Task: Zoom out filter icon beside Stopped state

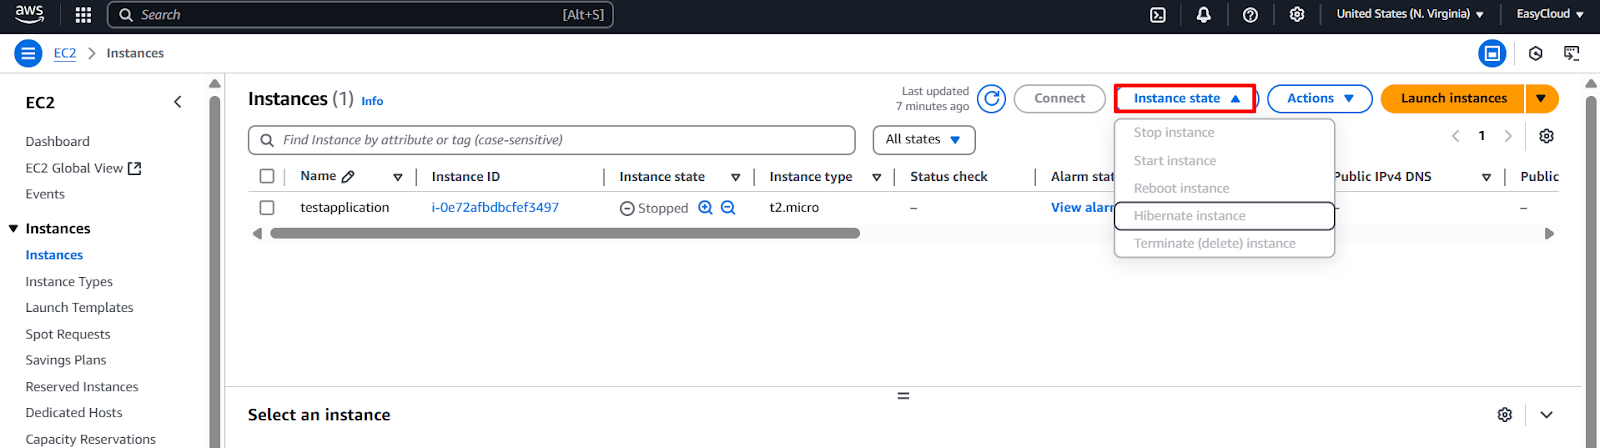Action: (x=728, y=207)
